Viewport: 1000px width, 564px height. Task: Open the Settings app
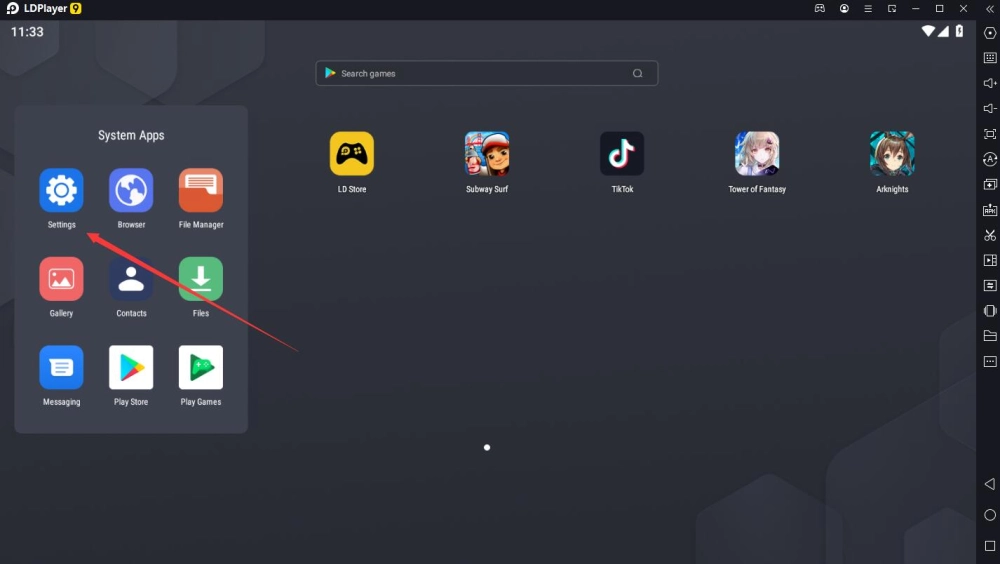coord(61,190)
